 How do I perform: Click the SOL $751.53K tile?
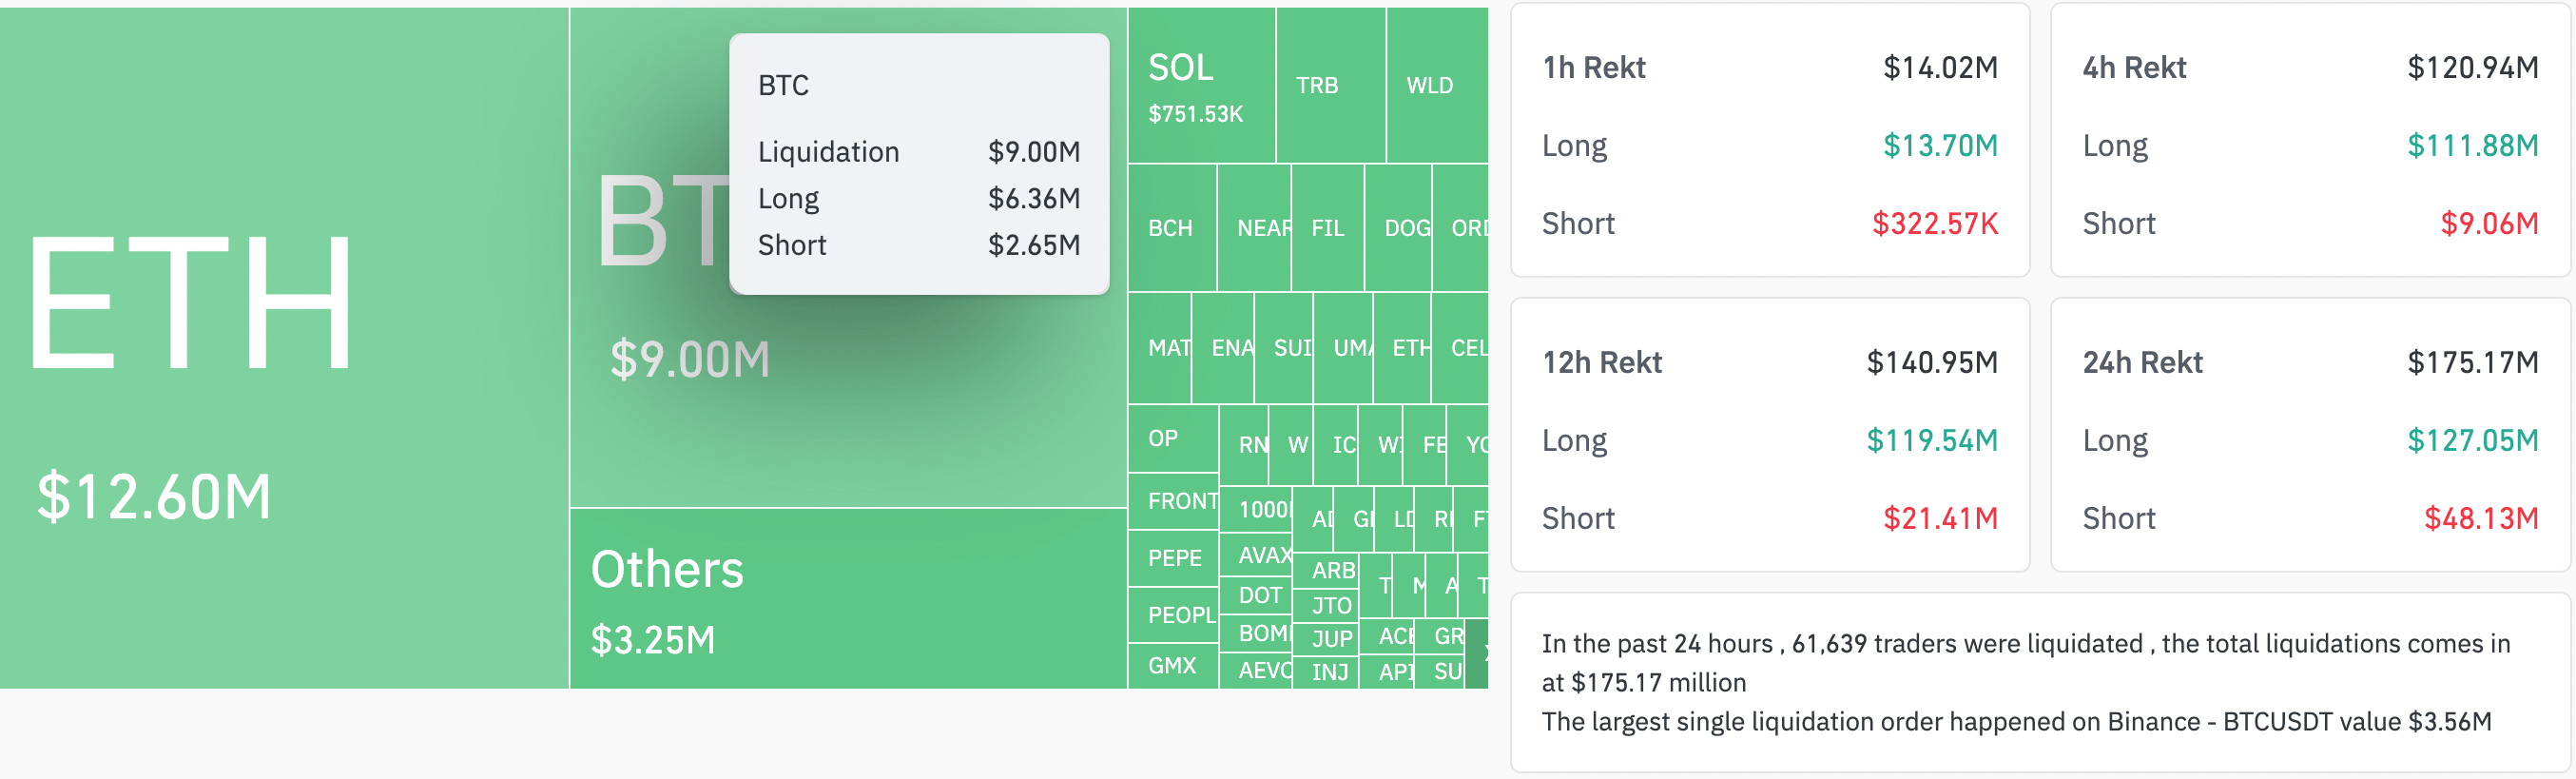(1201, 86)
